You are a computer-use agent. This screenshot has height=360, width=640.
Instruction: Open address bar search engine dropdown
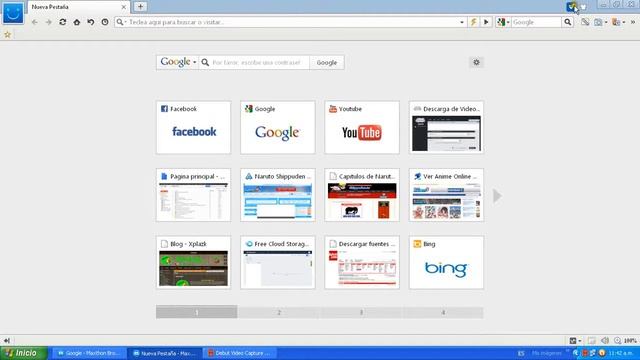click(121, 22)
